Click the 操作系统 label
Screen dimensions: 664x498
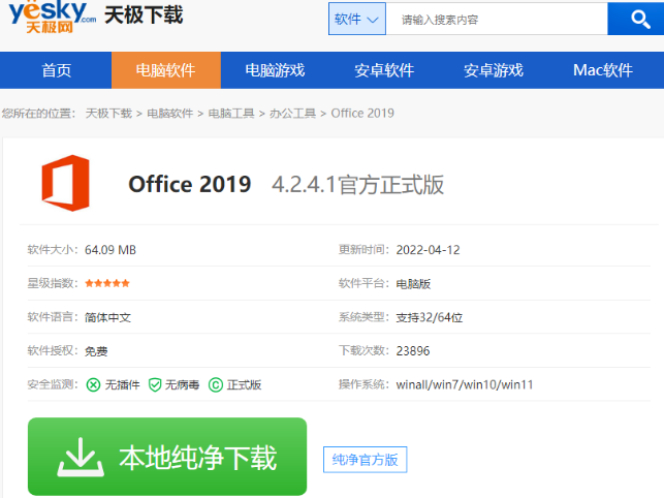click(x=364, y=385)
